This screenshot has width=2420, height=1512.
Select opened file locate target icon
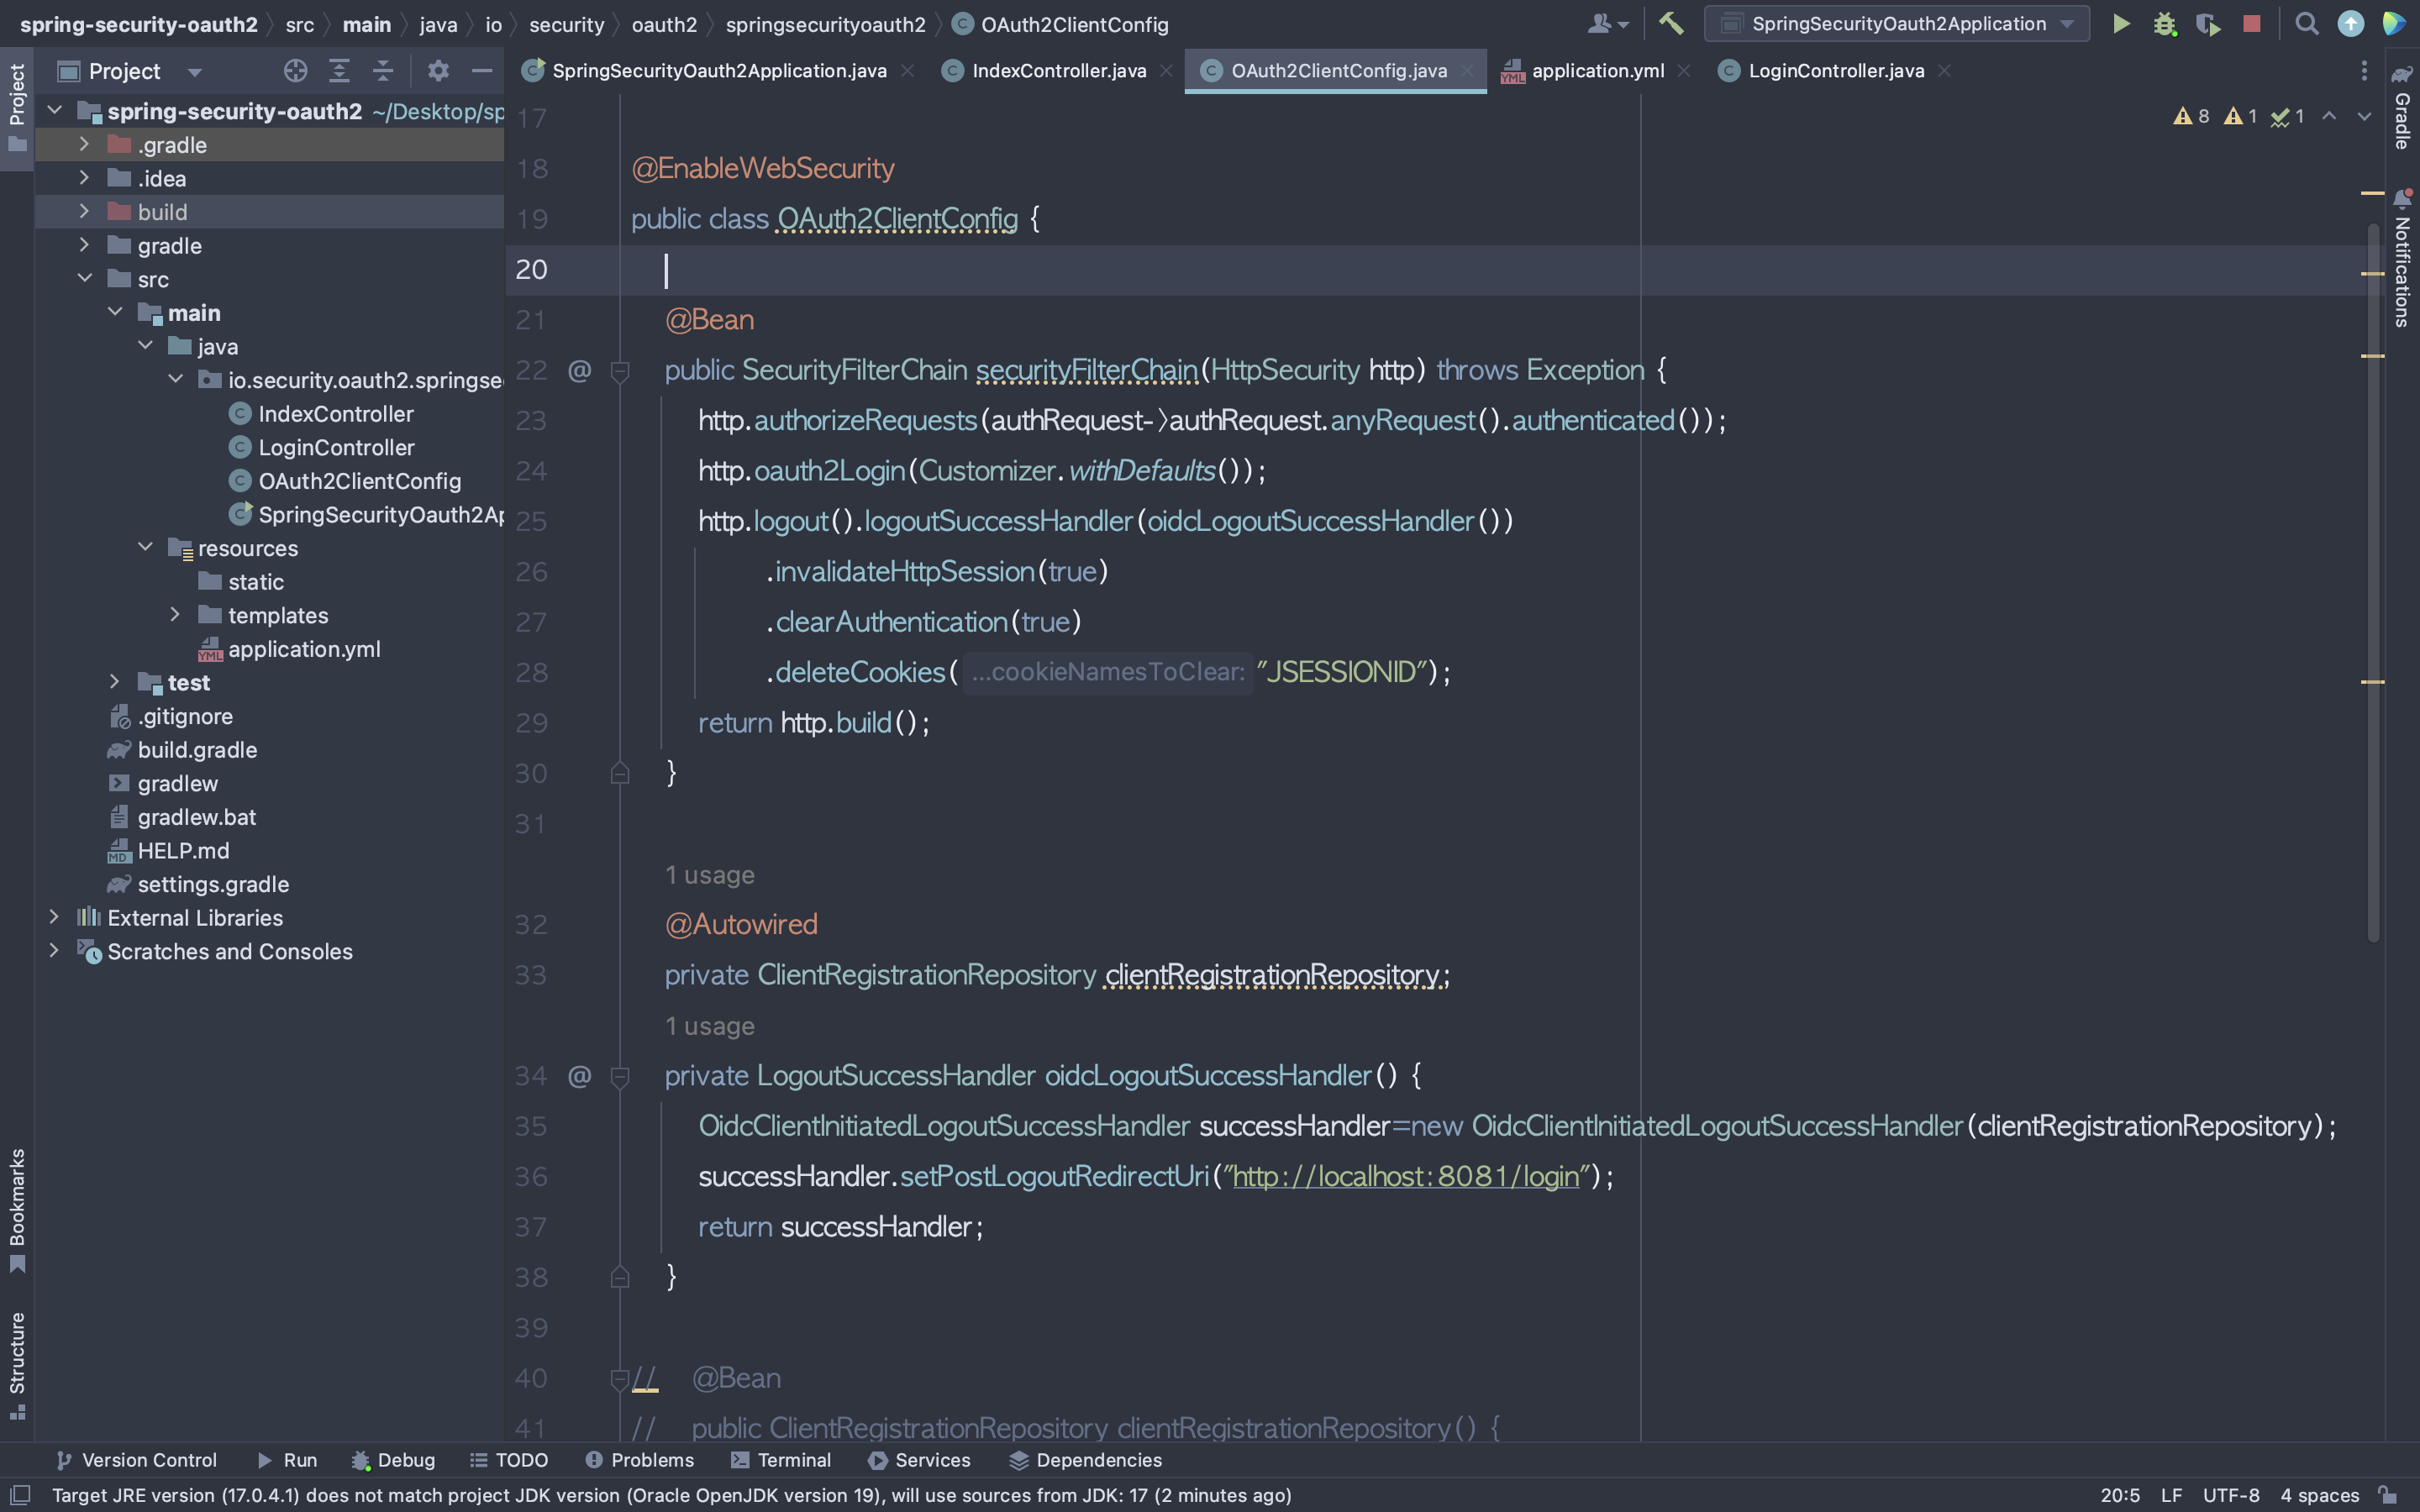point(295,71)
